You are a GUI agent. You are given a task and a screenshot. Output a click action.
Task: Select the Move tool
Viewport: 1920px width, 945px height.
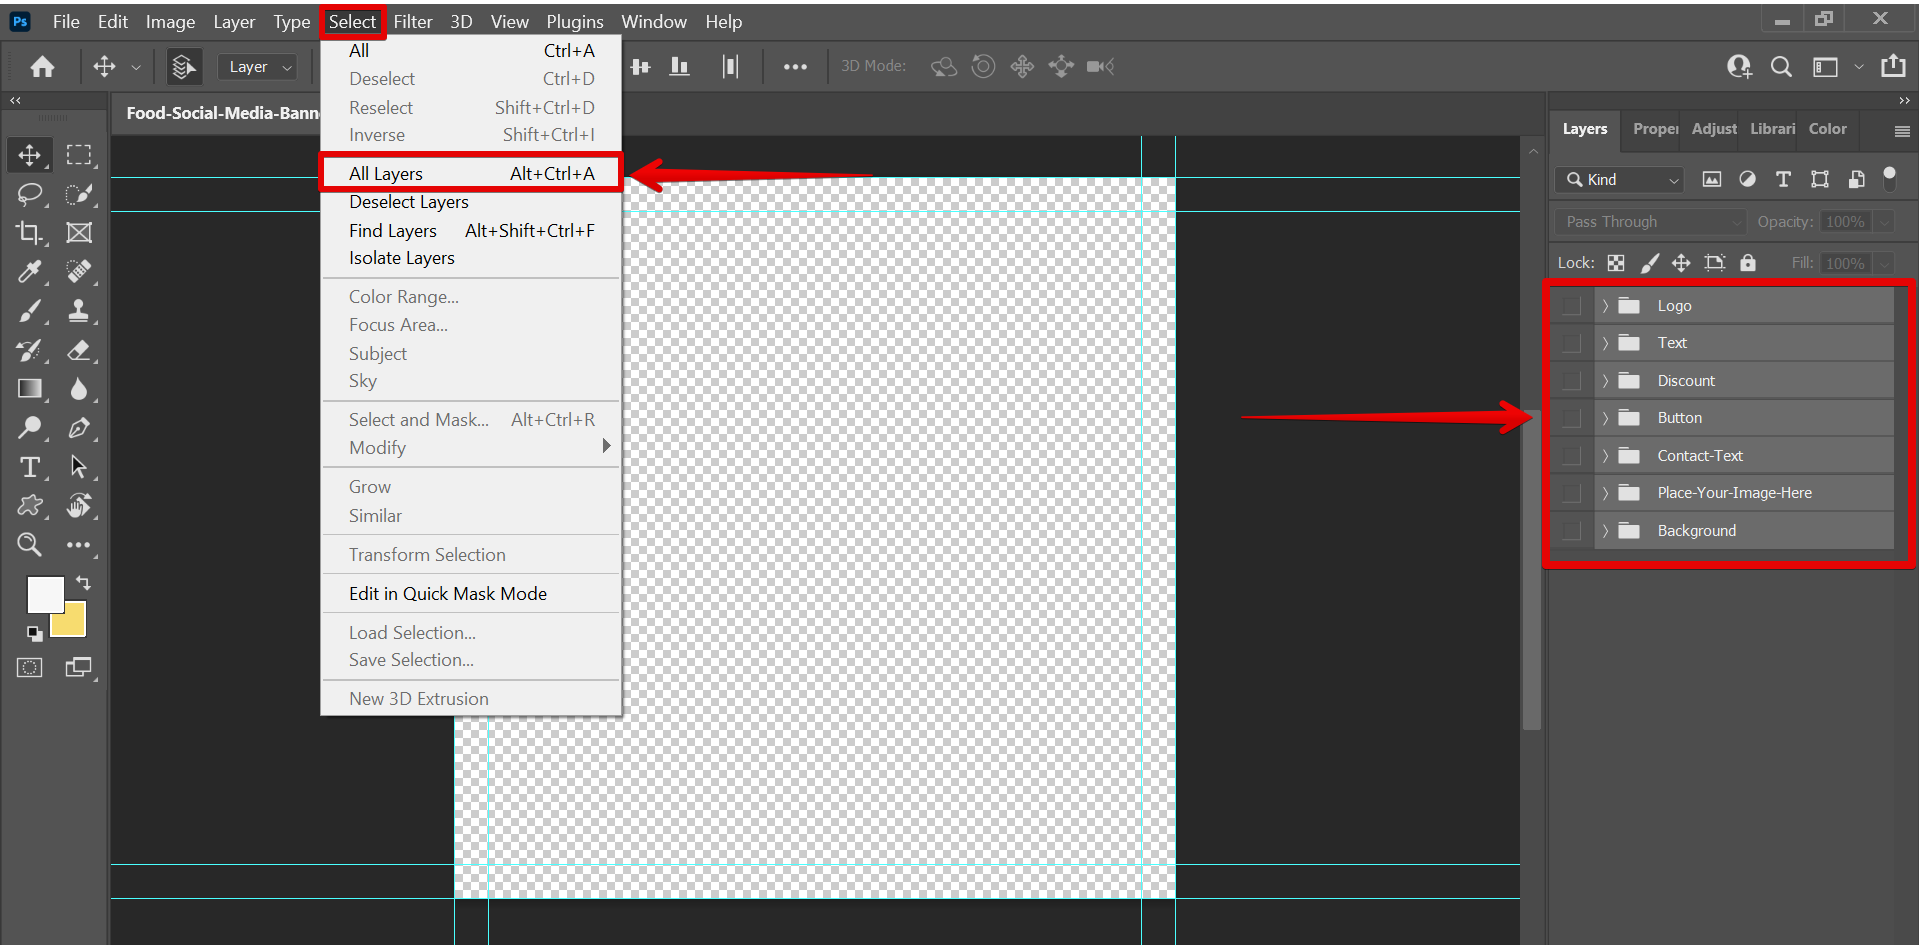point(29,155)
